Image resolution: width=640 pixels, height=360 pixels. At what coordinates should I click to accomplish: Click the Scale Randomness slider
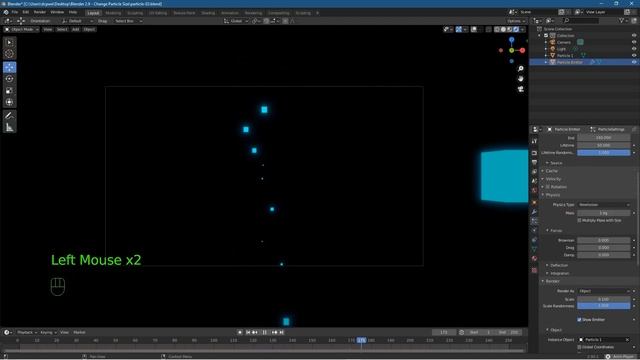(604, 306)
